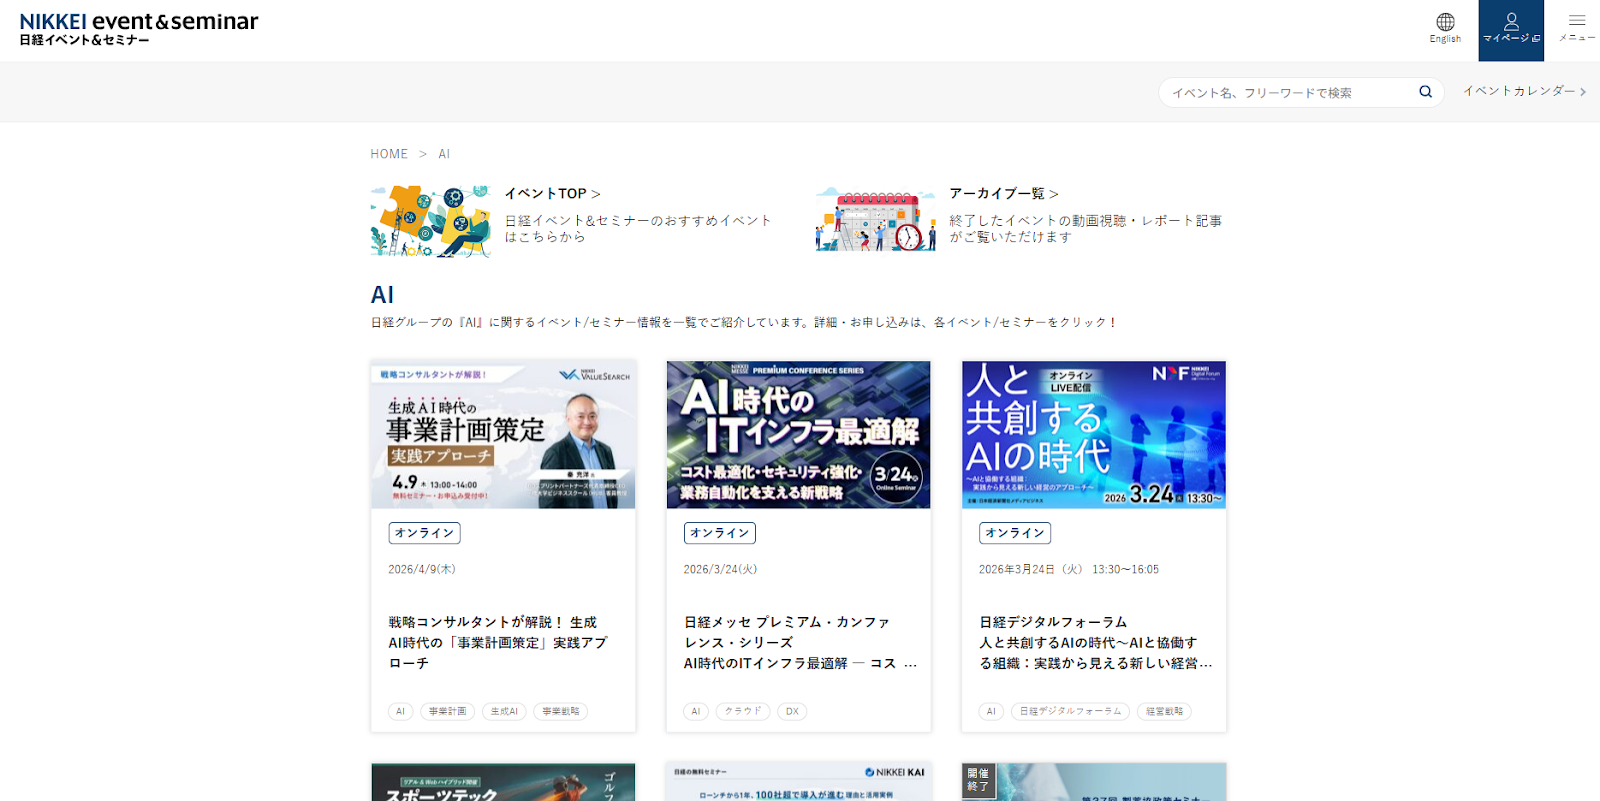The width and height of the screenshot is (1600, 801).
Task: Open title 戦略コンサルタントが解説！生成AI時代の
Action: coord(498,642)
